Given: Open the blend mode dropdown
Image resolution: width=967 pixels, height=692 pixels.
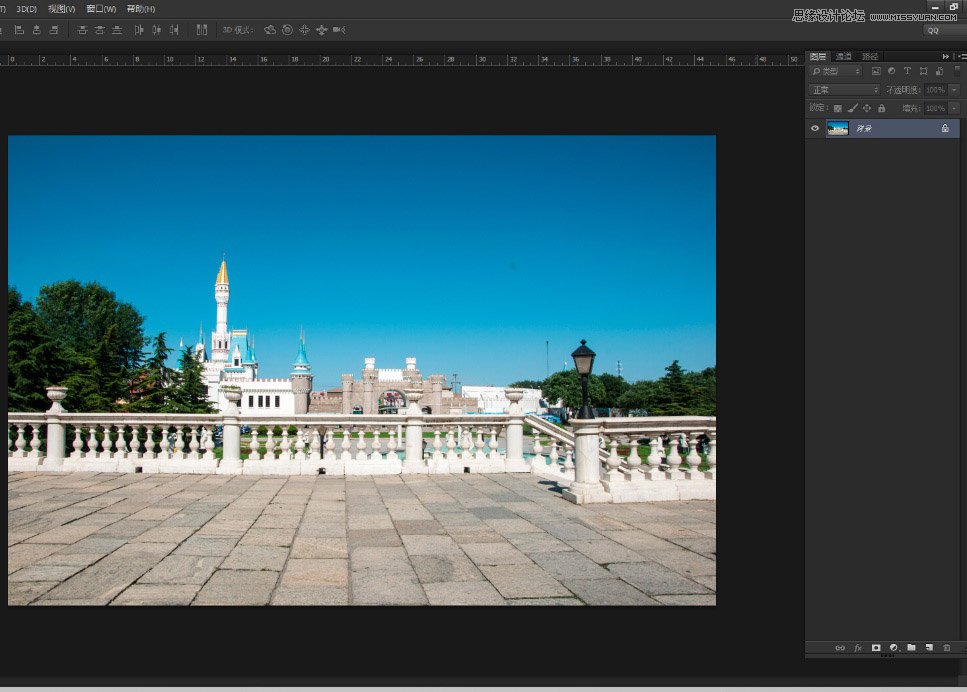Looking at the screenshot, I should point(844,90).
